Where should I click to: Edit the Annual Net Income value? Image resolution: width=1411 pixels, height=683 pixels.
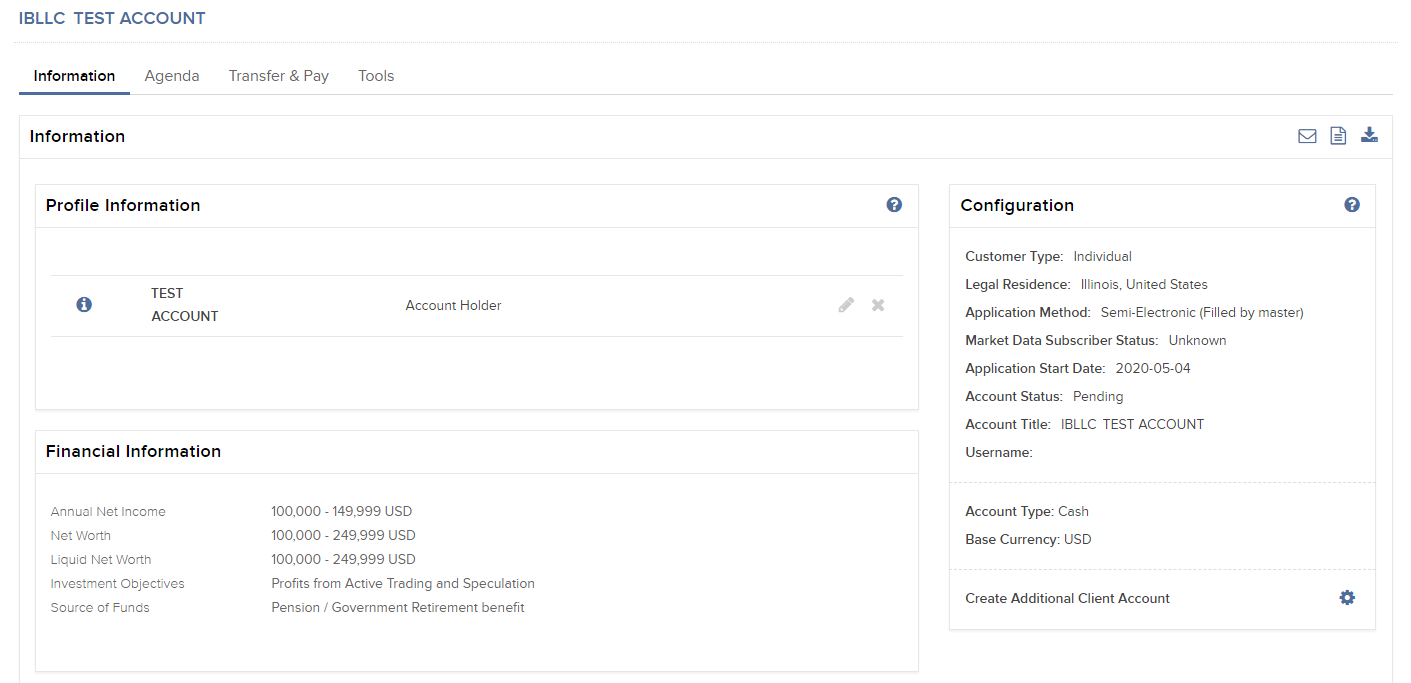pos(341,511)
